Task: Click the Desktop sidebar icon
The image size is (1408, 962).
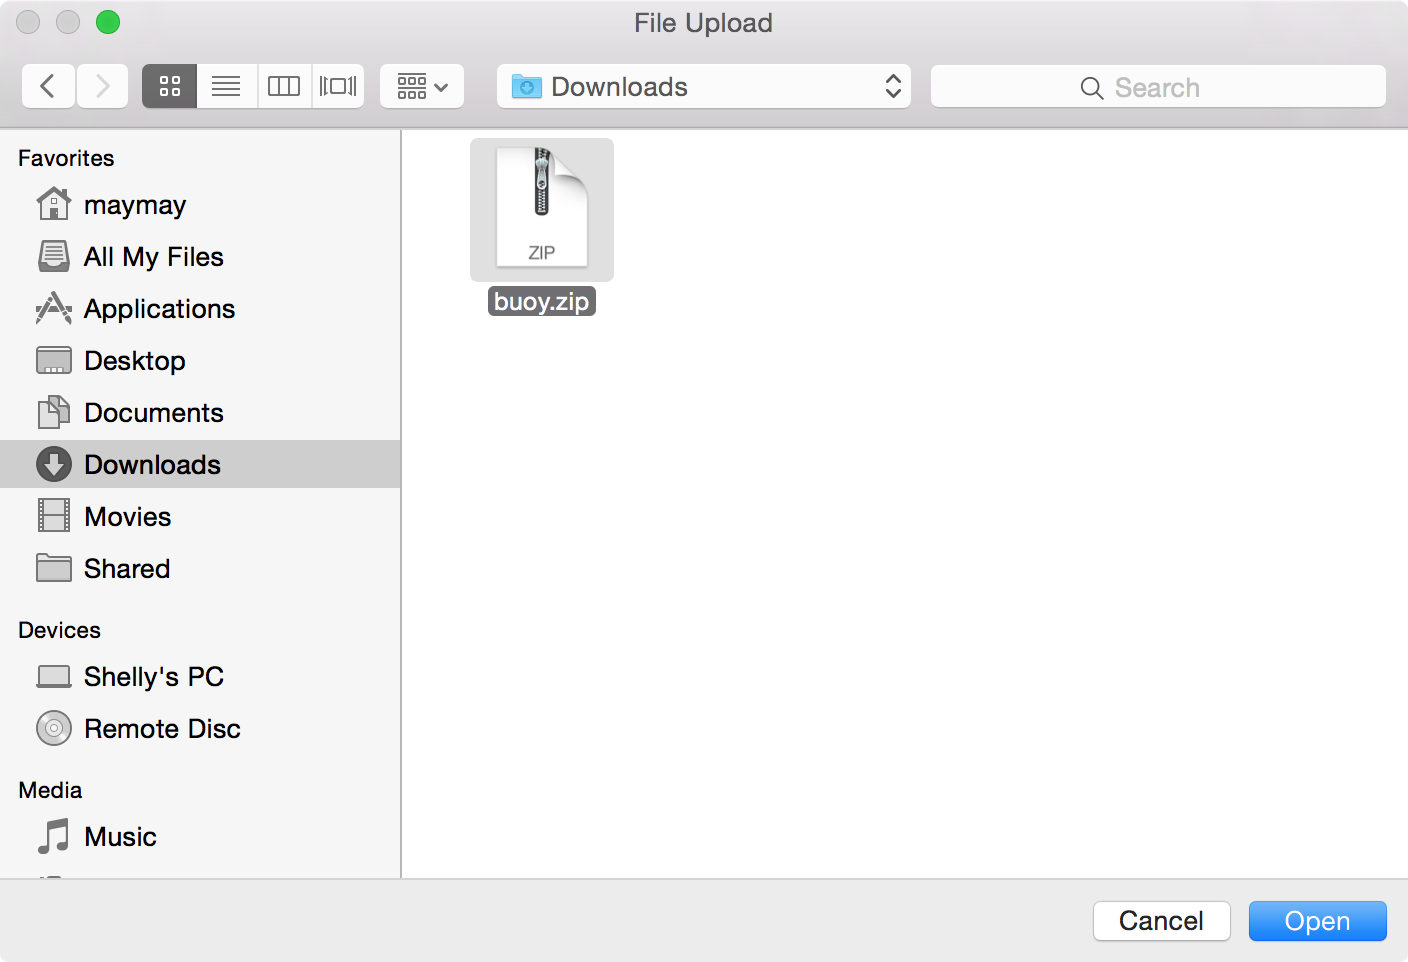Action: (54, 360)
